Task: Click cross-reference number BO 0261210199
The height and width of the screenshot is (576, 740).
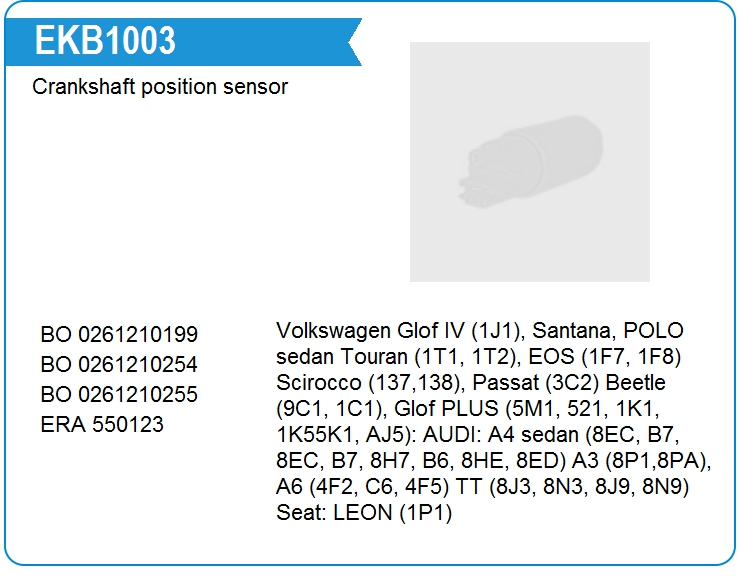Action: [119, 334]
